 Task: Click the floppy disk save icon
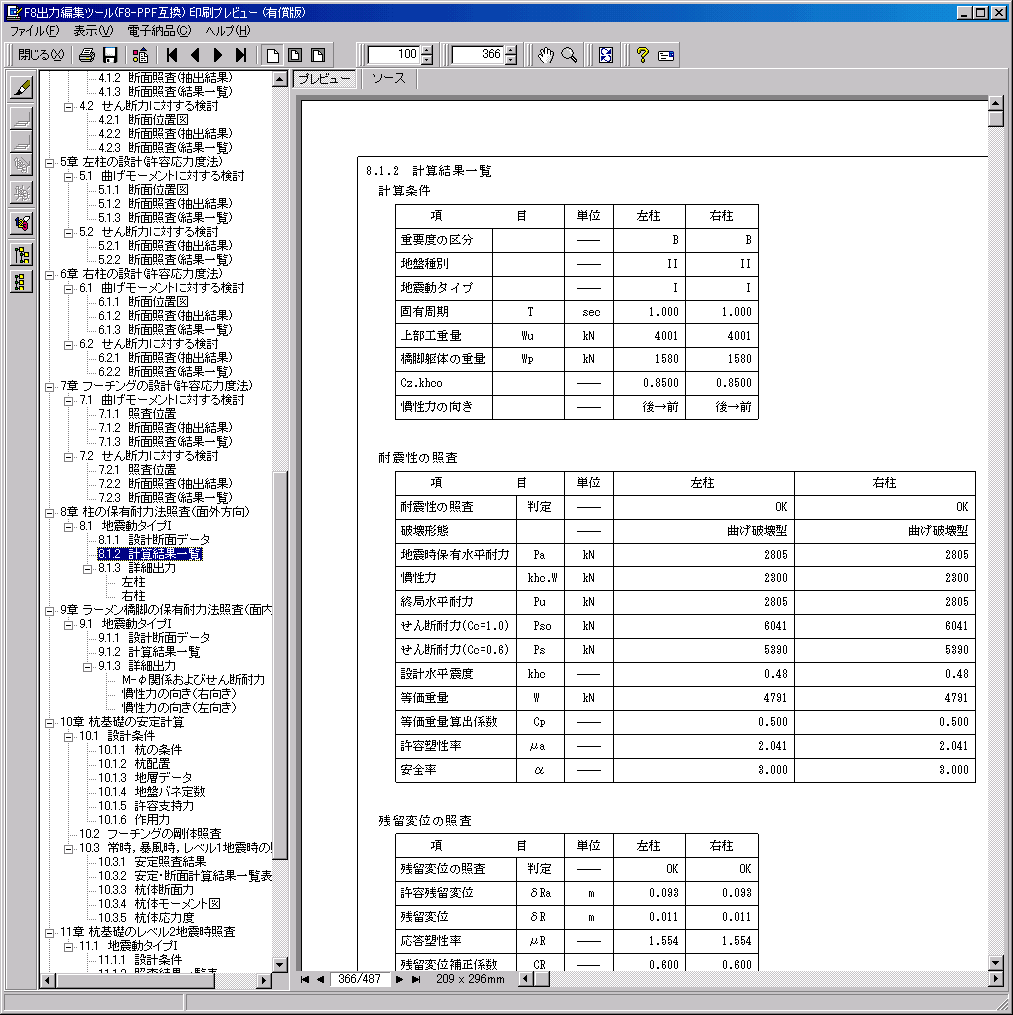click(x=111, y=55)
